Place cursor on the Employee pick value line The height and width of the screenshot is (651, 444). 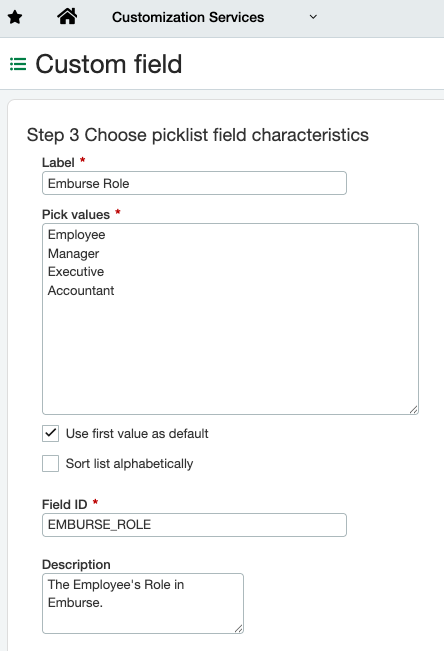pyautogui.click(x=76, y=235)
